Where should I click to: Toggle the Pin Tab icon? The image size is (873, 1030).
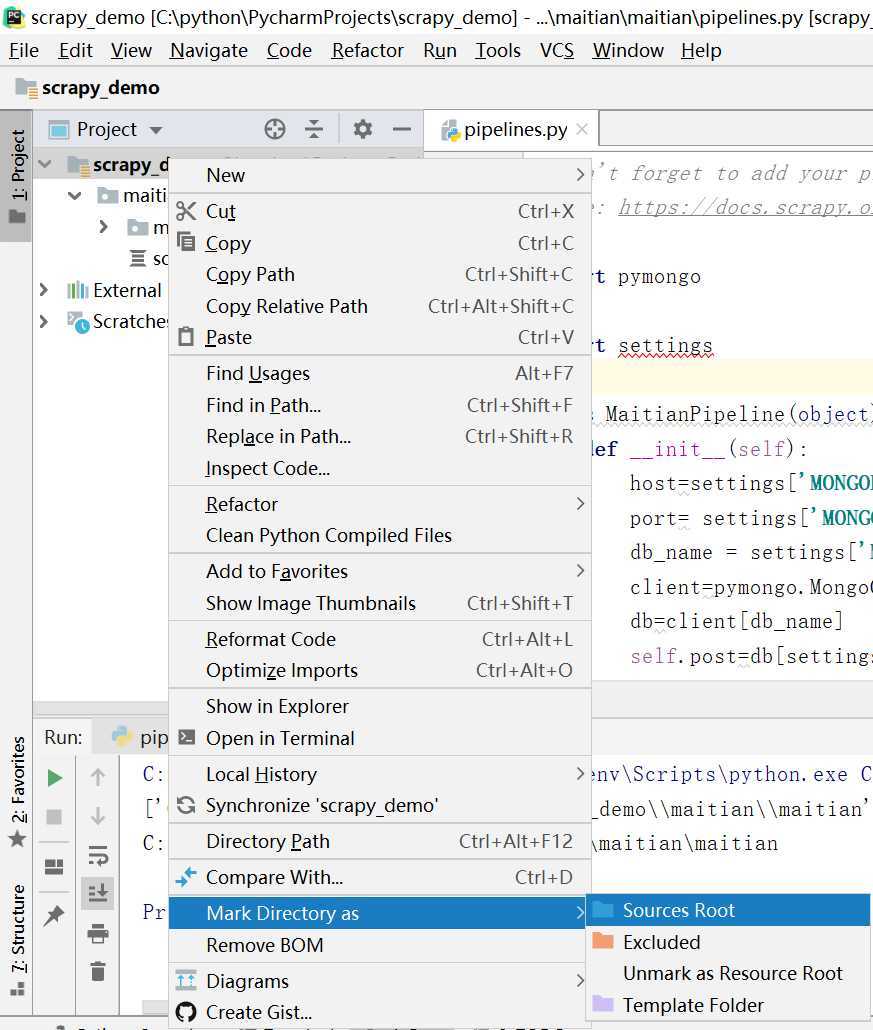pos(54,915)
